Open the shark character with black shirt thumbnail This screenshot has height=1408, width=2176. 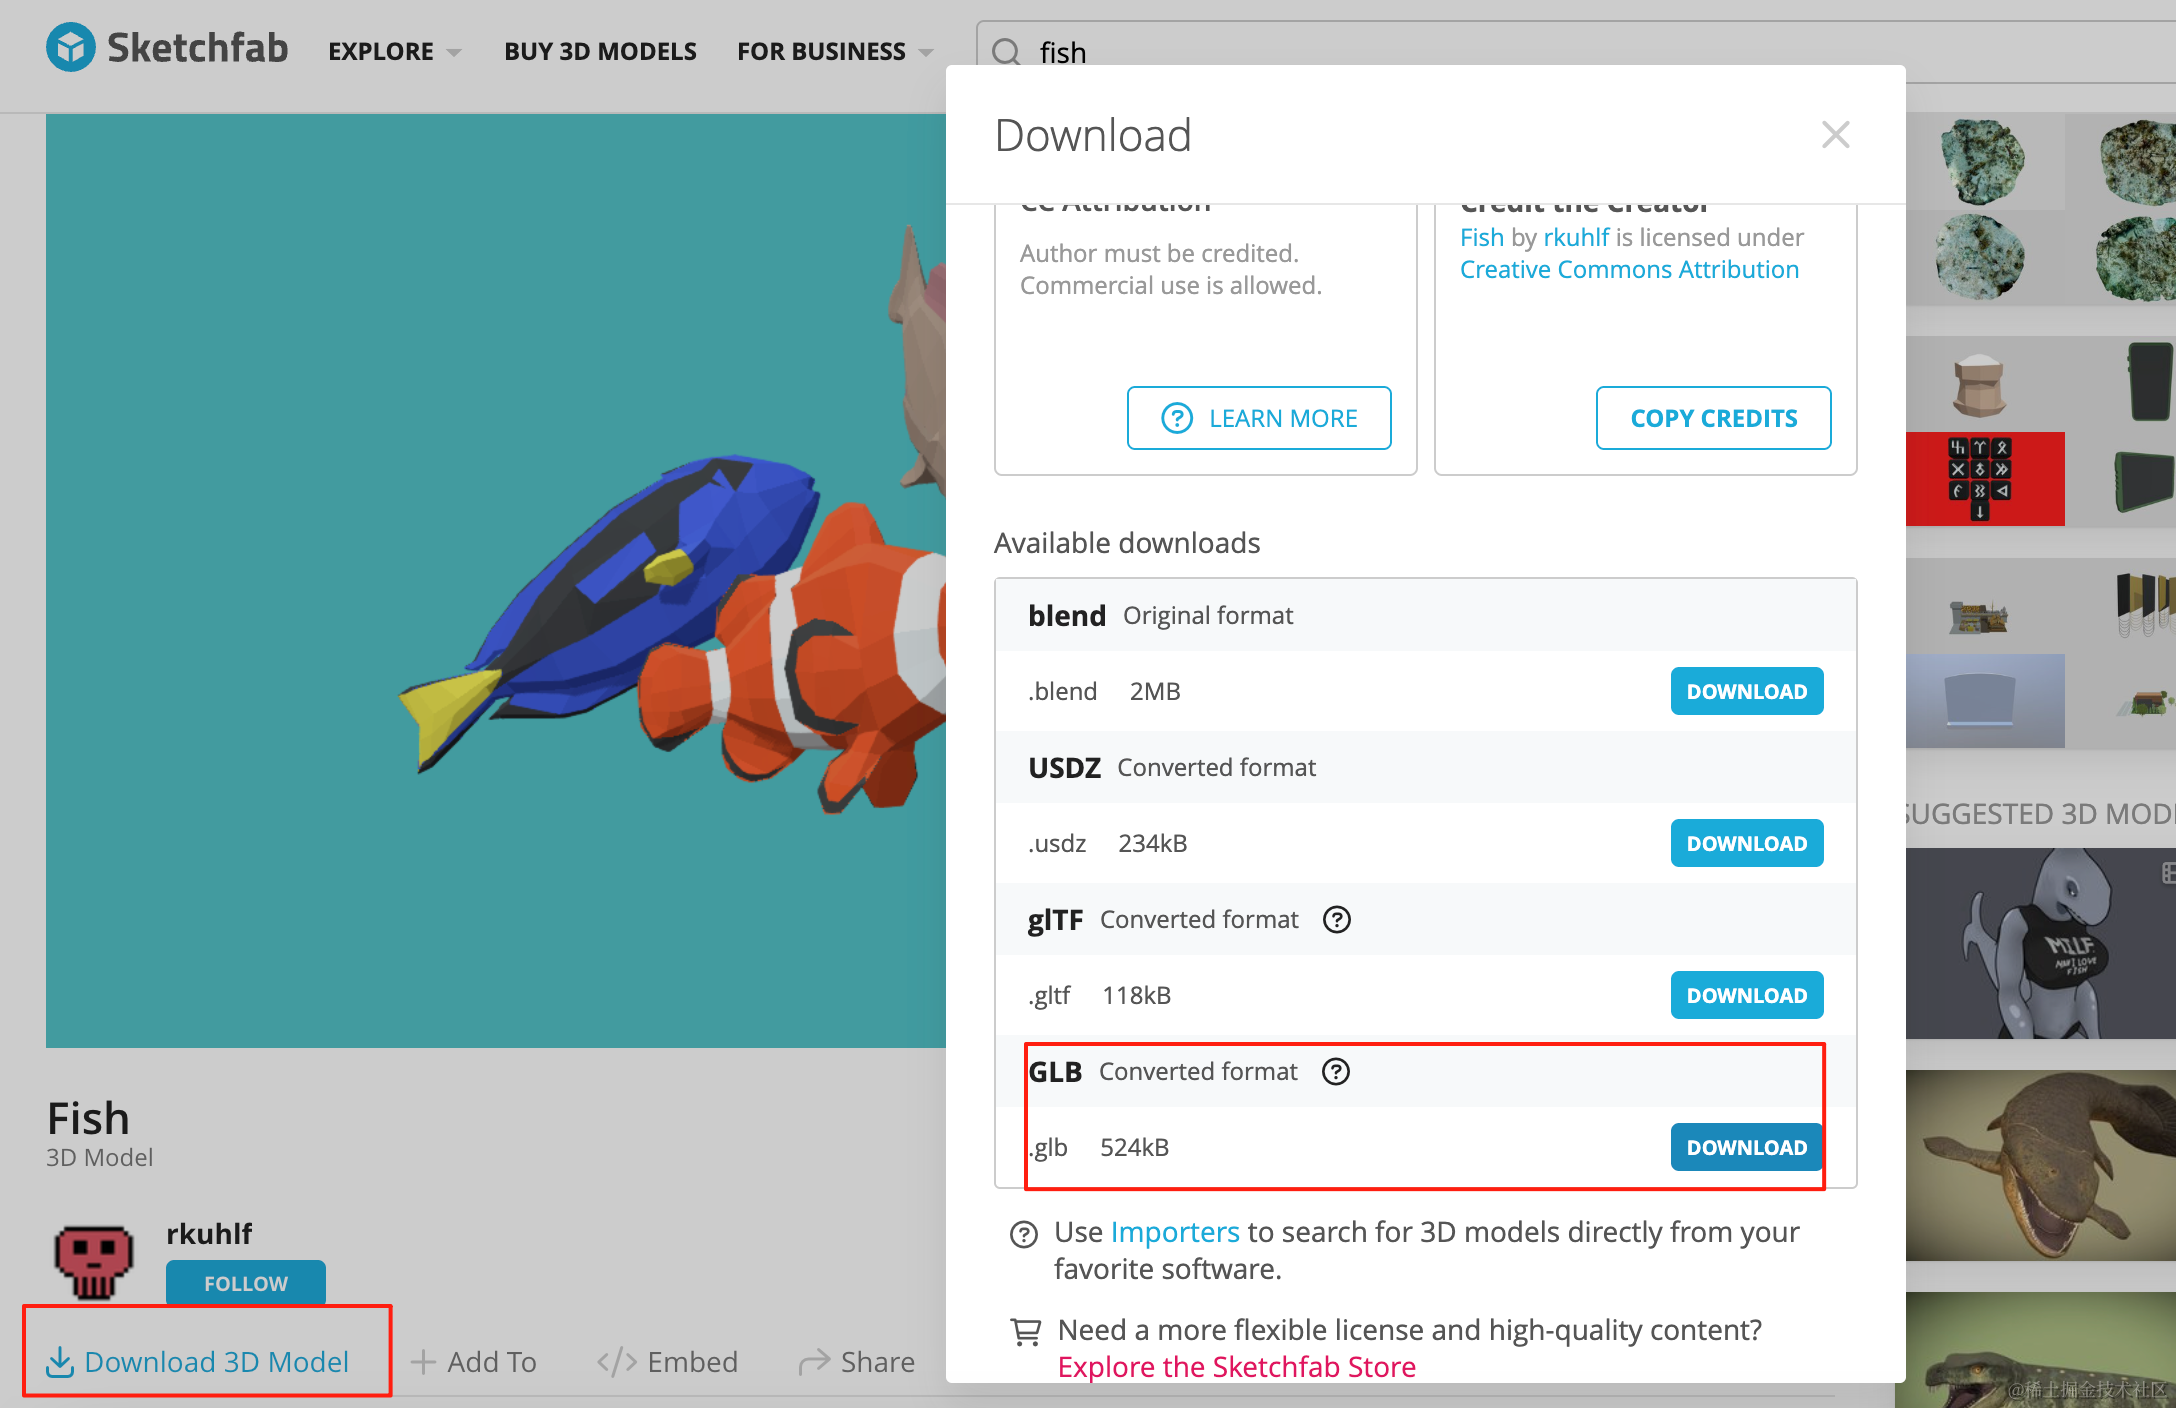[x=2041, y=944]
